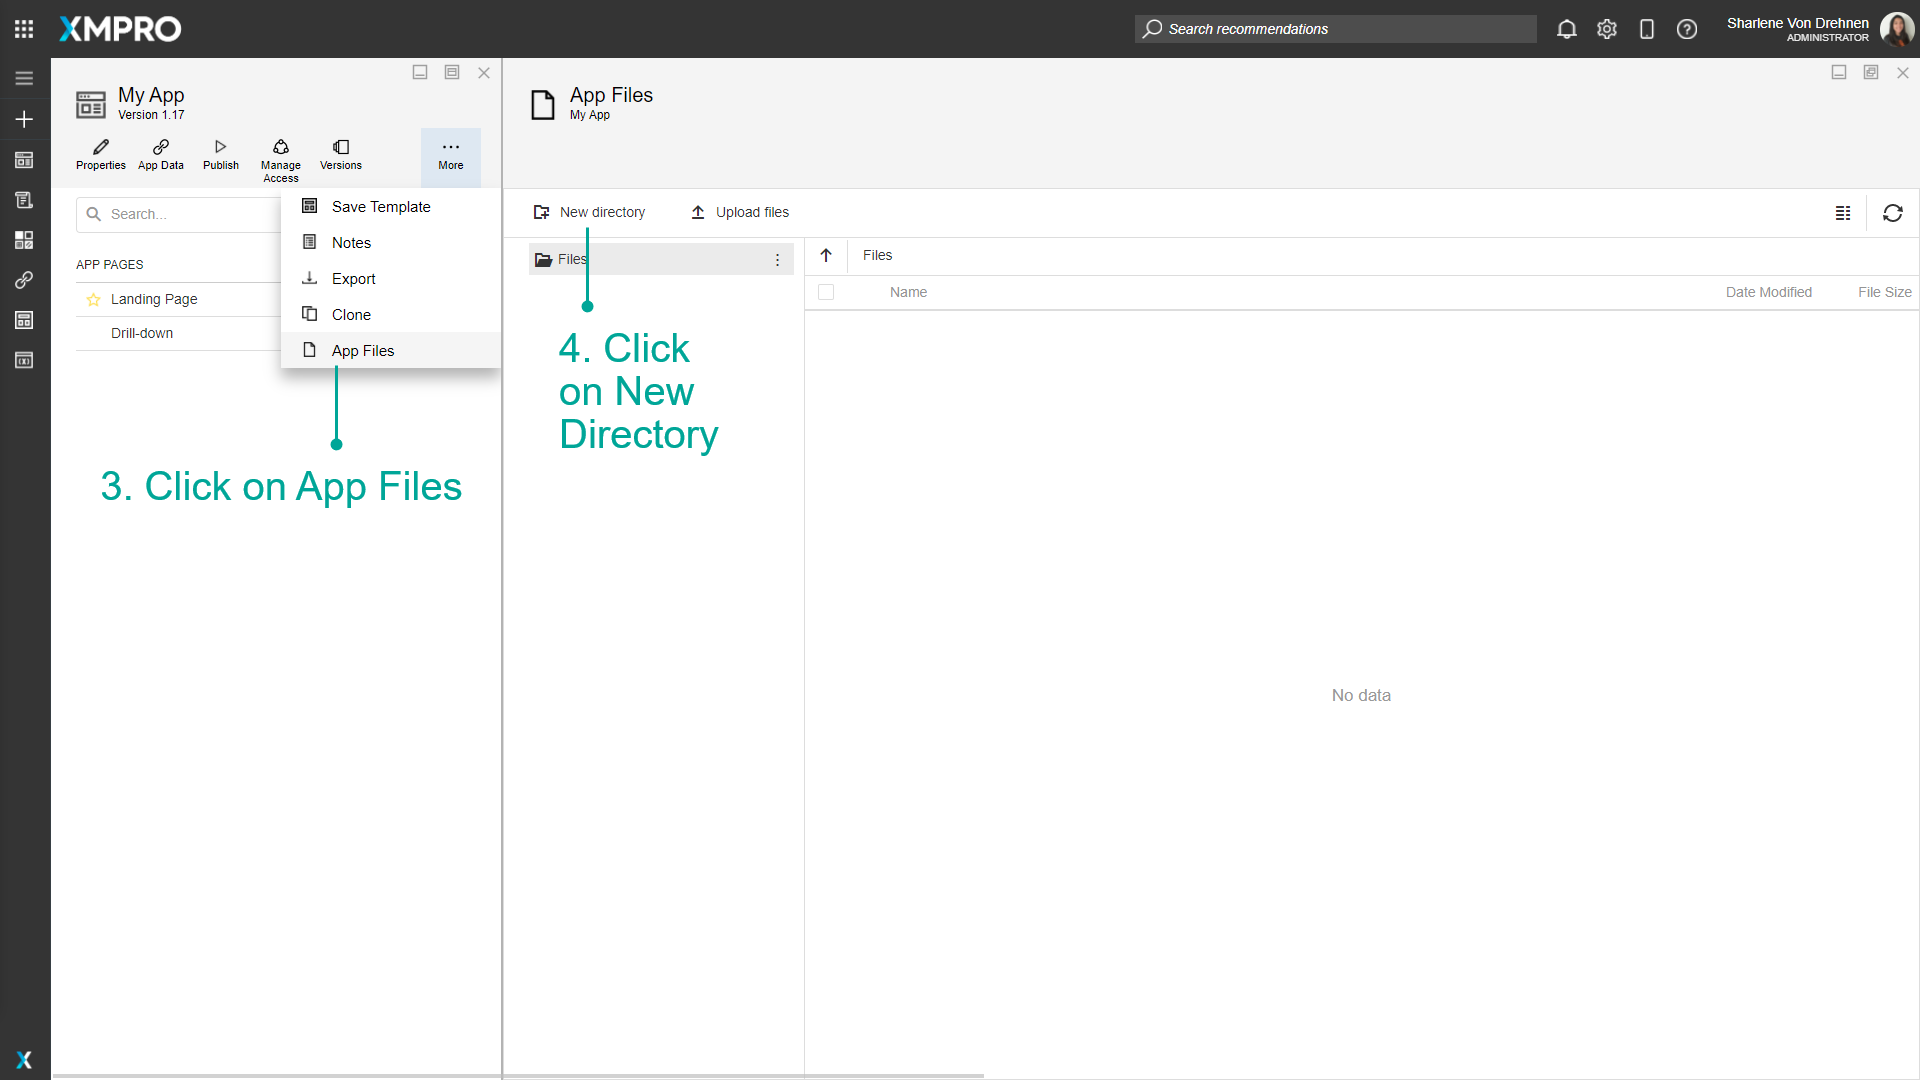Open the Files folder kebab menu
Screen dimensions: 1920x1080
coord(778,259)
